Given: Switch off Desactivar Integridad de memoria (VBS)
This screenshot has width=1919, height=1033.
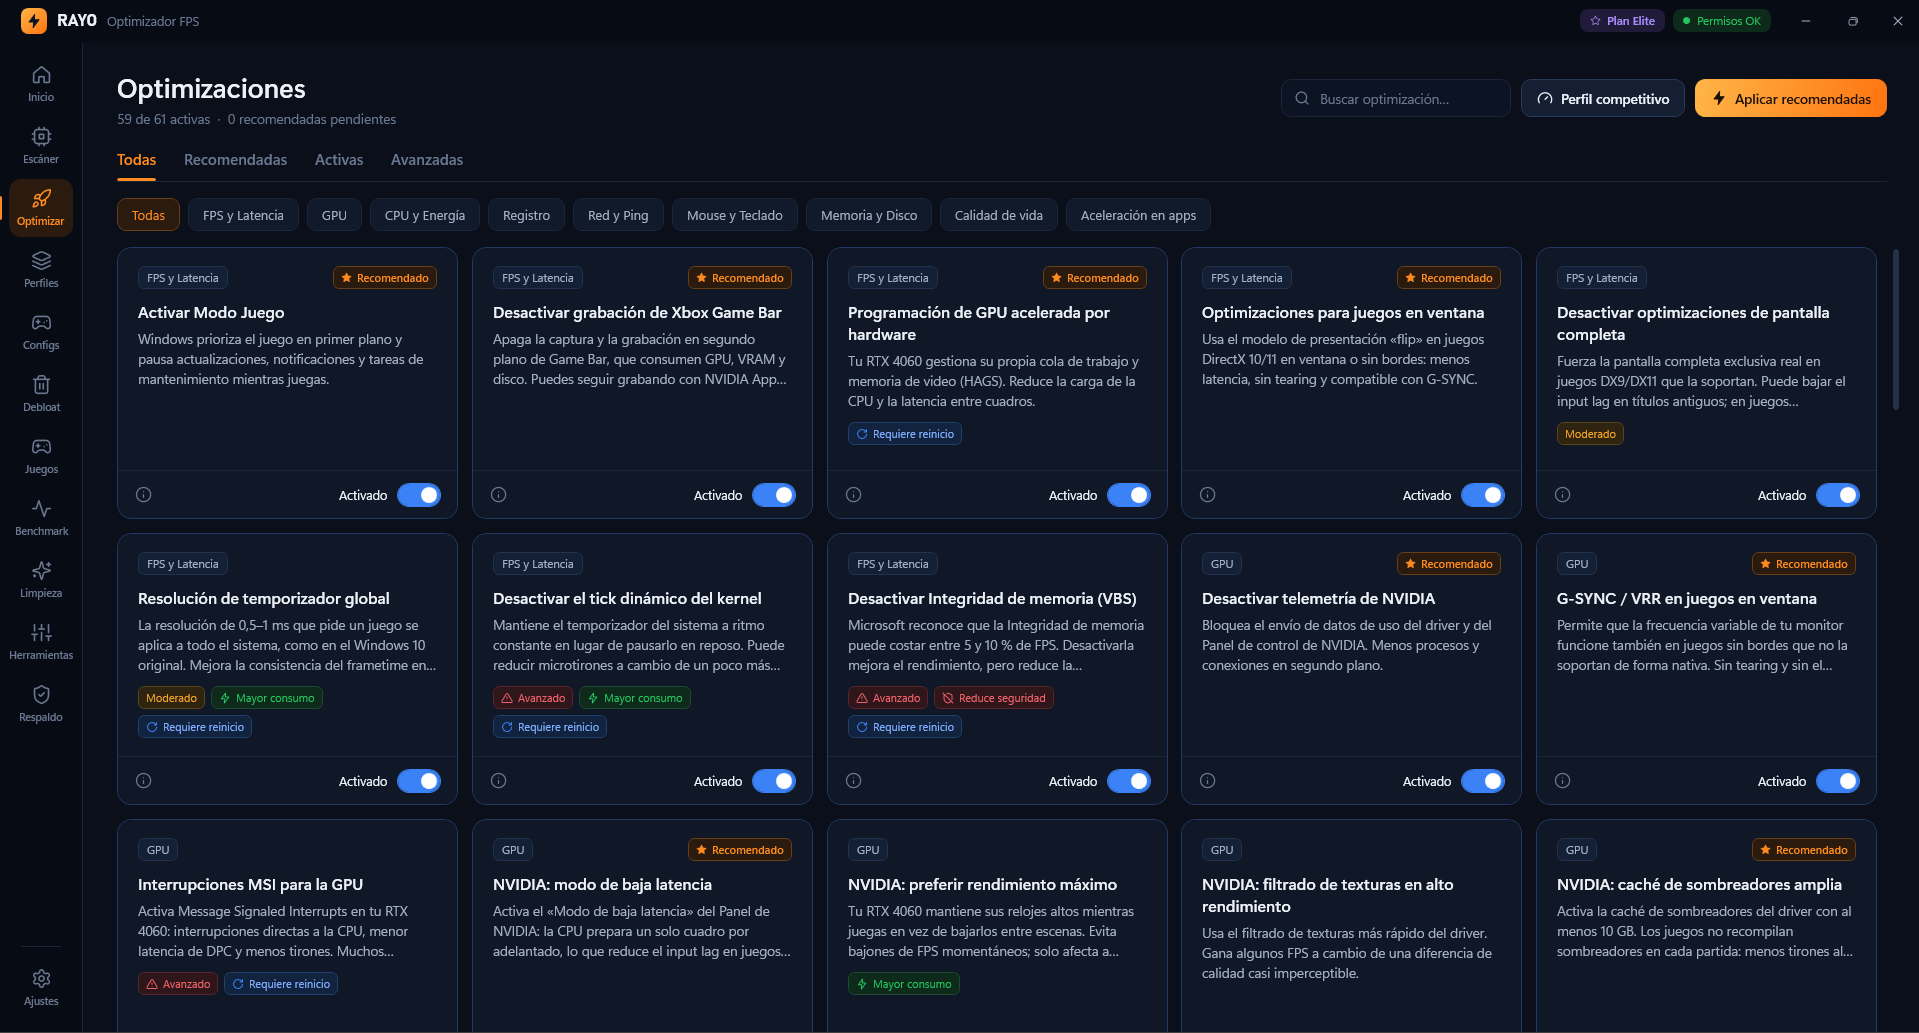Looking at the screenshot, I should tap(1129, 781).
